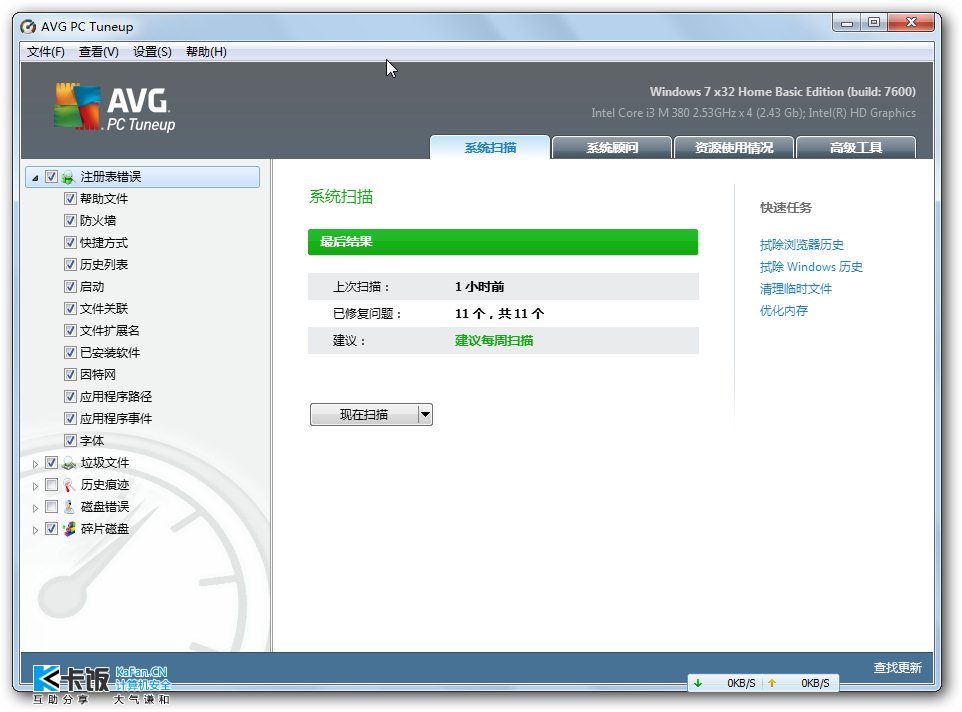This screenshot has height=712, width=962.
Task: Click the junk files (垃圾文件) category icon
Action: (x=69, y=463)
